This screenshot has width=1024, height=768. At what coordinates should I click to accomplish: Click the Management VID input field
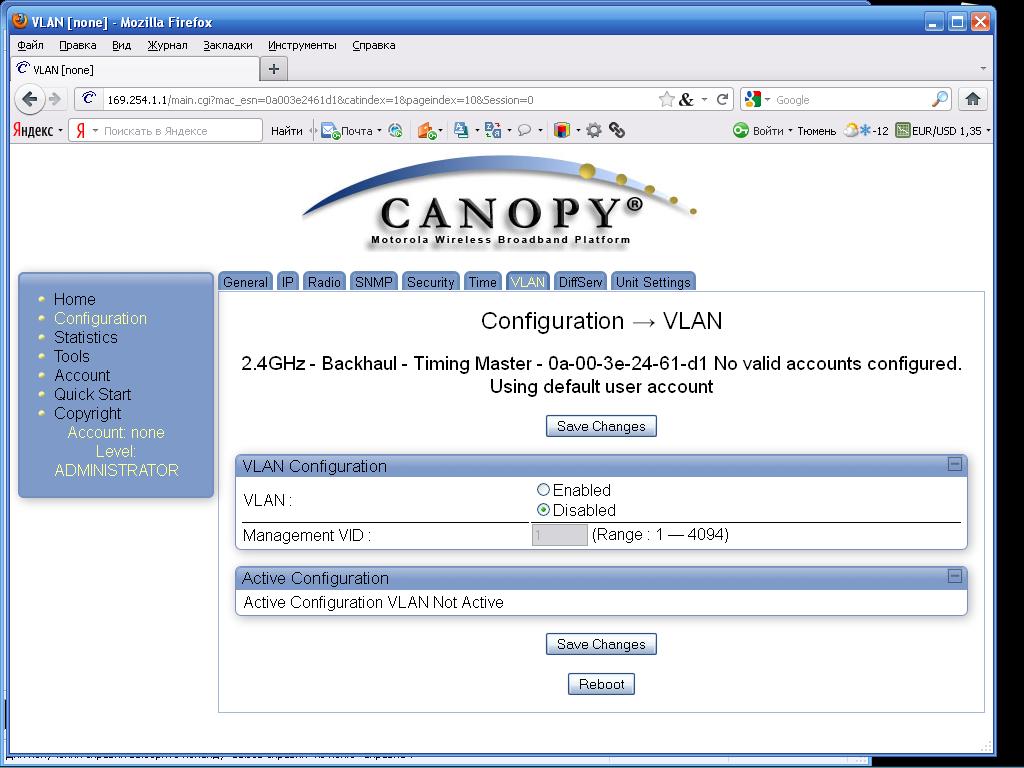[x=560, y=535]
